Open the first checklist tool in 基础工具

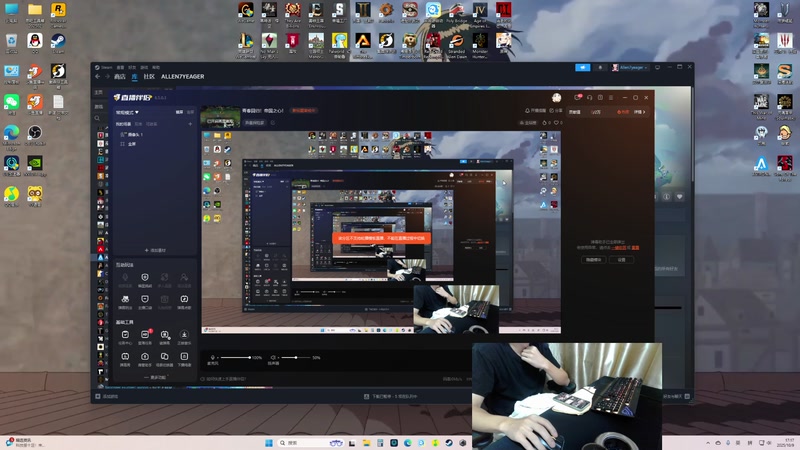tap(125, 335)
